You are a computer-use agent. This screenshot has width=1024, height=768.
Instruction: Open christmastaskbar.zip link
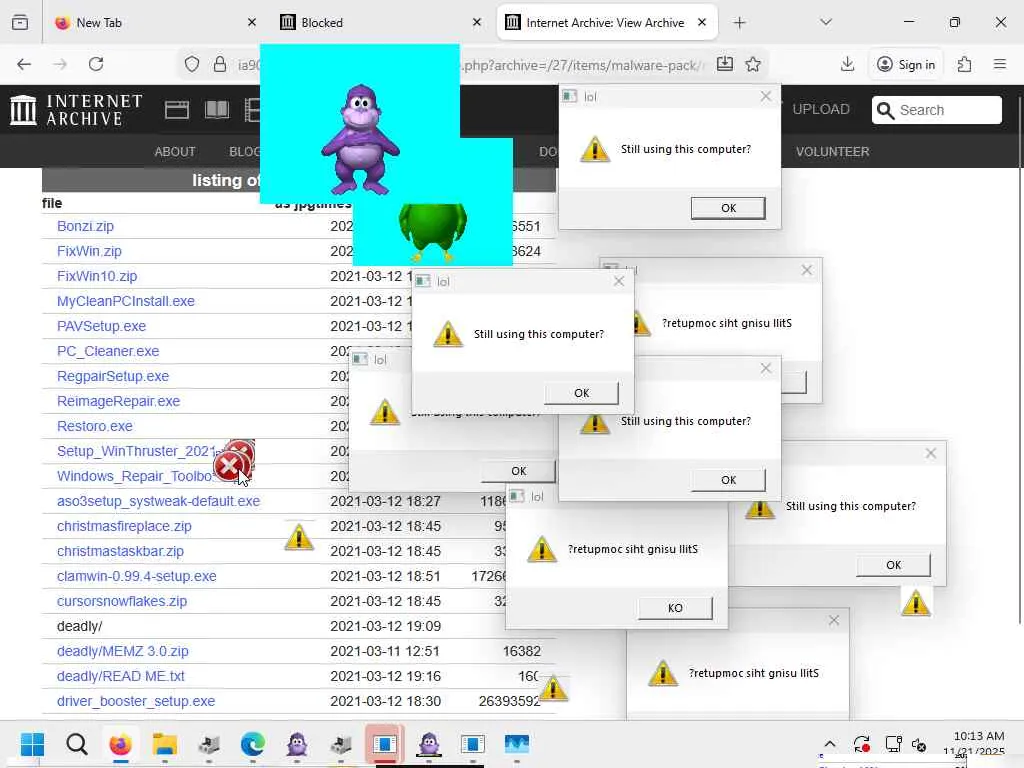(120, 551)
